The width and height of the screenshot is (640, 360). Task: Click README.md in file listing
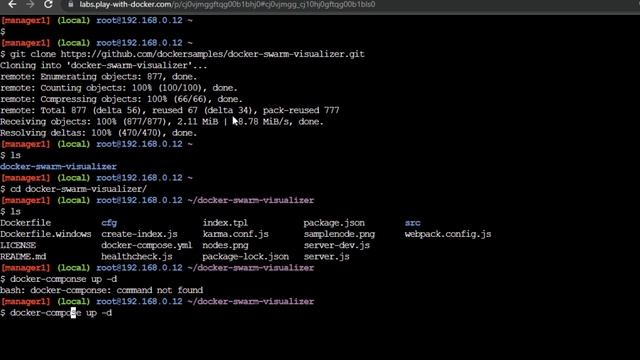click(23, 257)
